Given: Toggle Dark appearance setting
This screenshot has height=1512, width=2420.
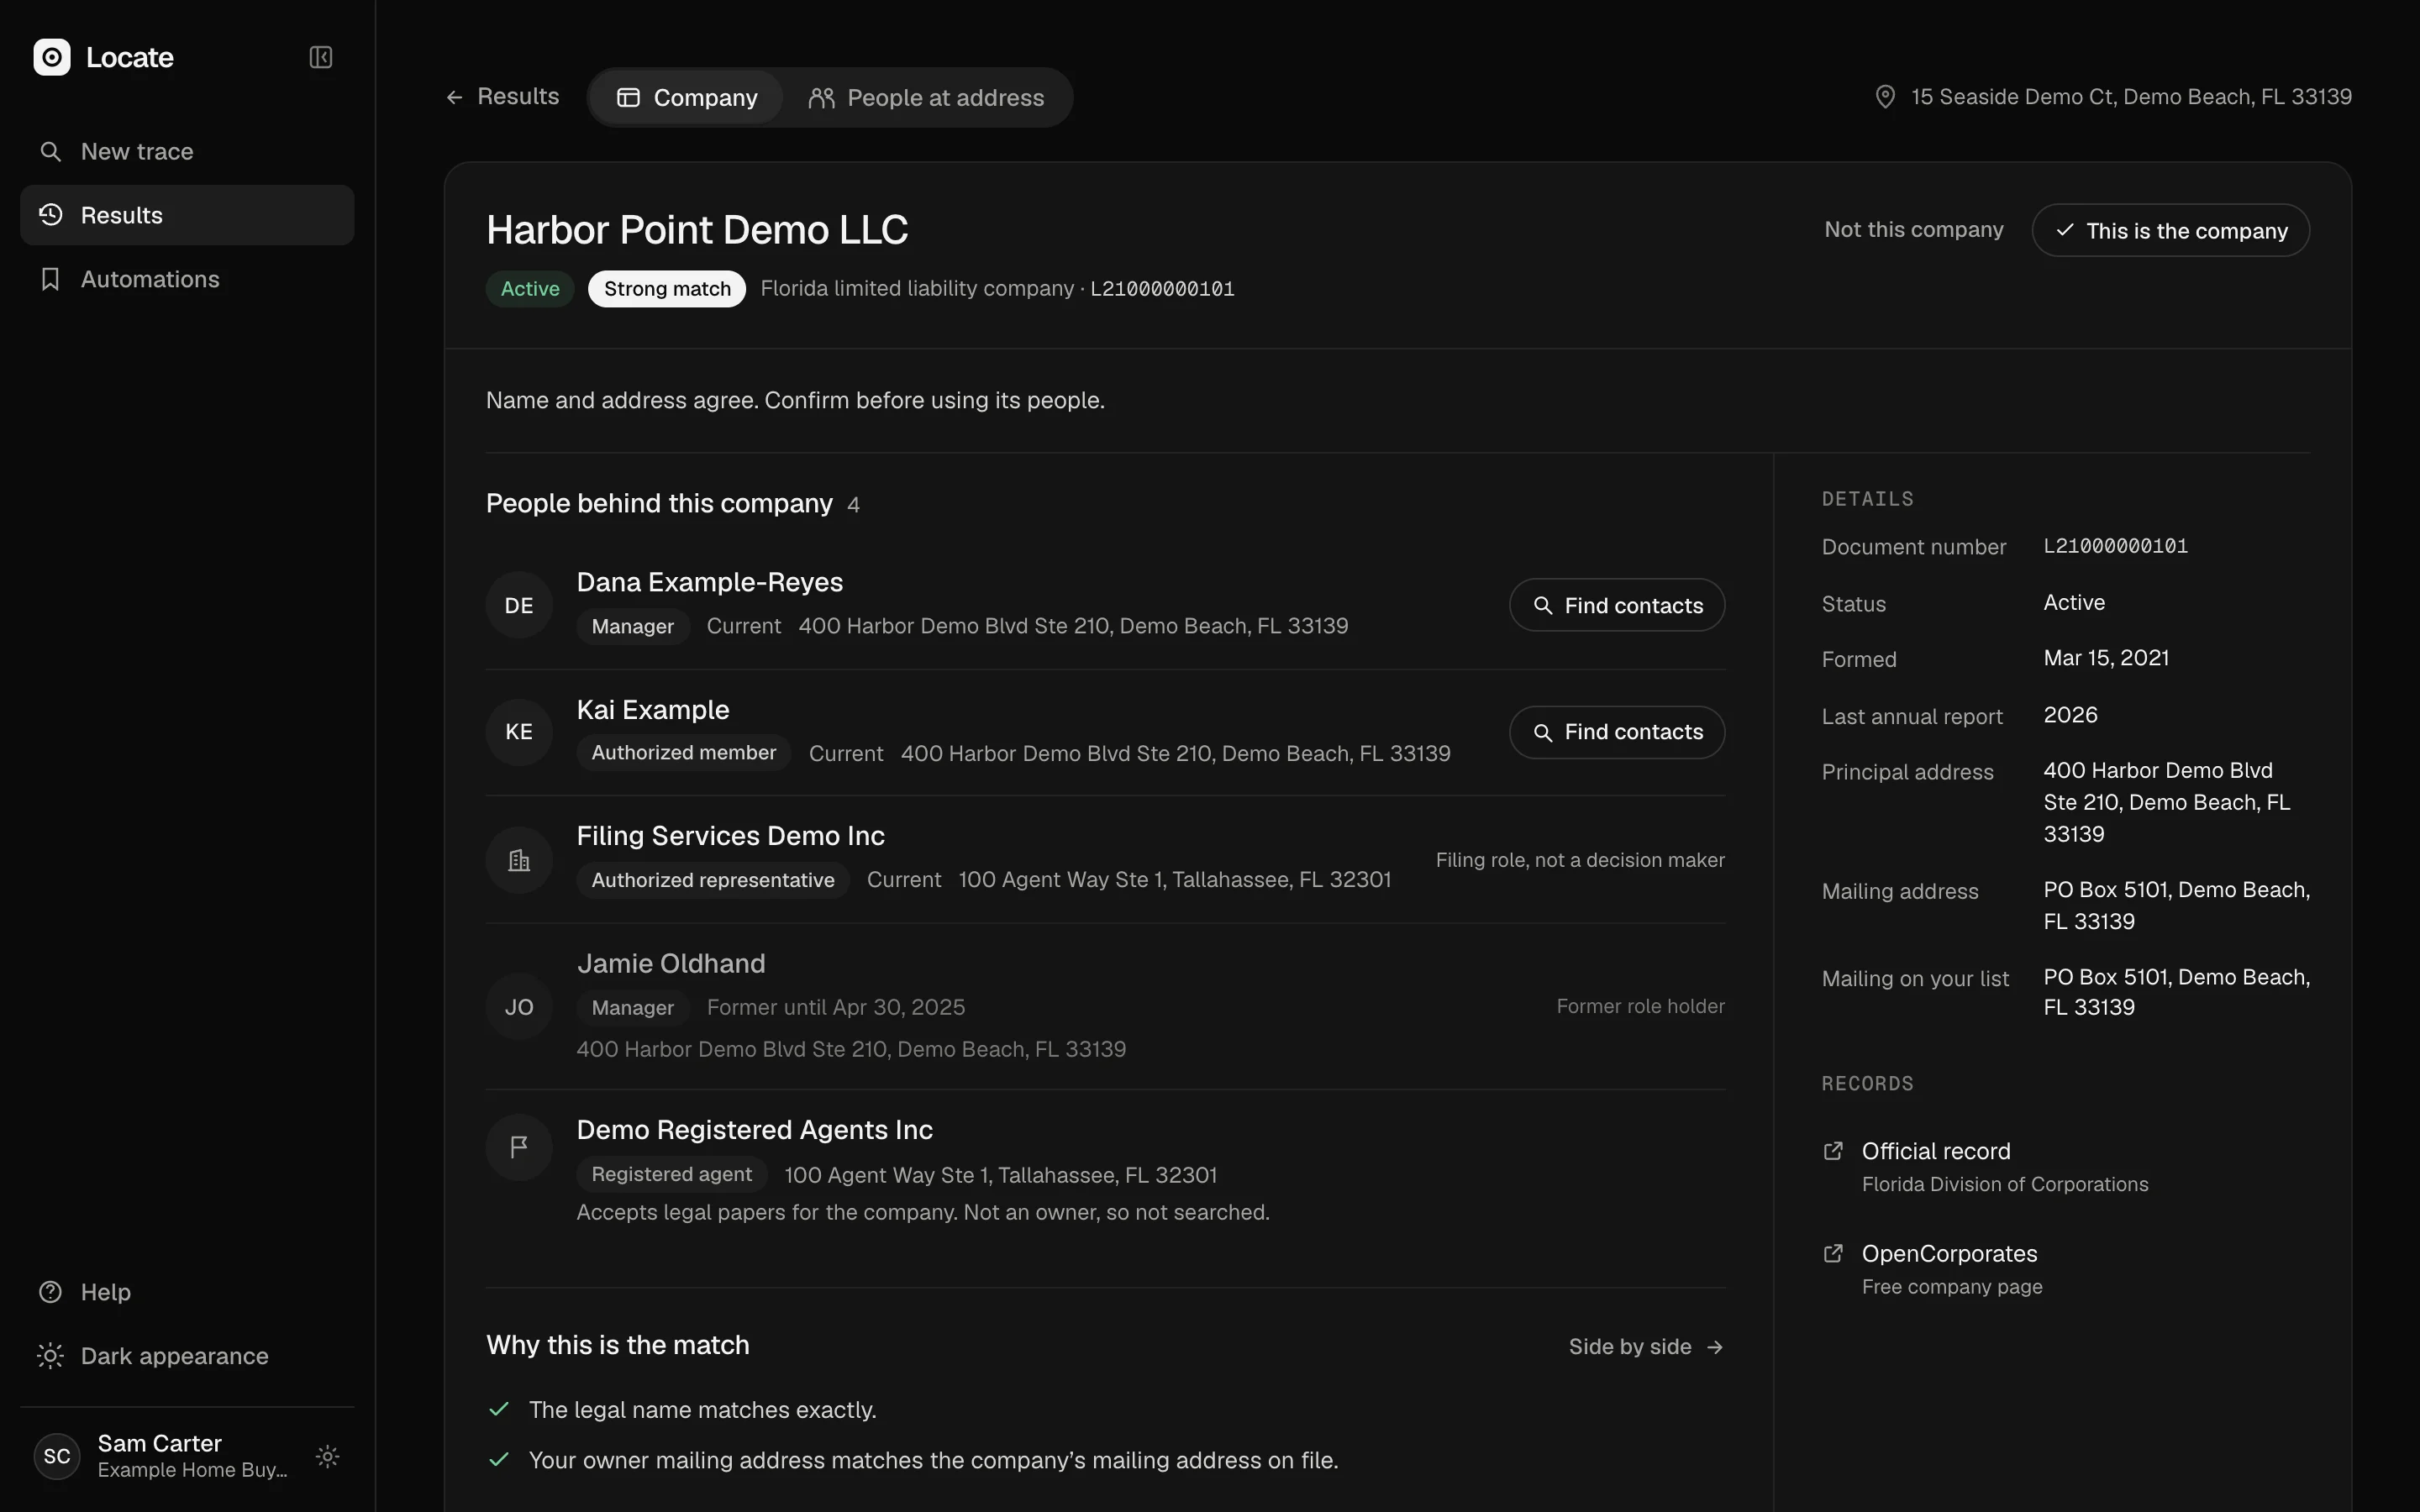Looking at the screenshot, I should [187, 1356].
